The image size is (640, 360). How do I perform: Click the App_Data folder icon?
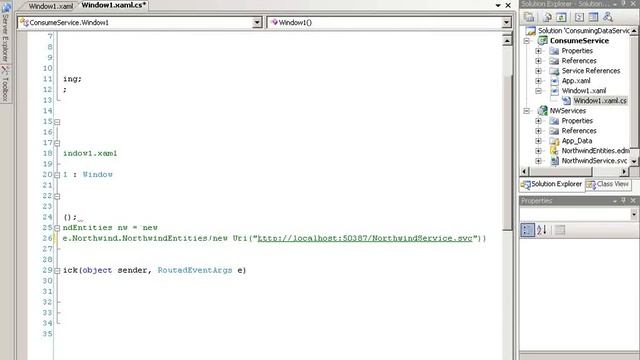click(x=554, y=141)
